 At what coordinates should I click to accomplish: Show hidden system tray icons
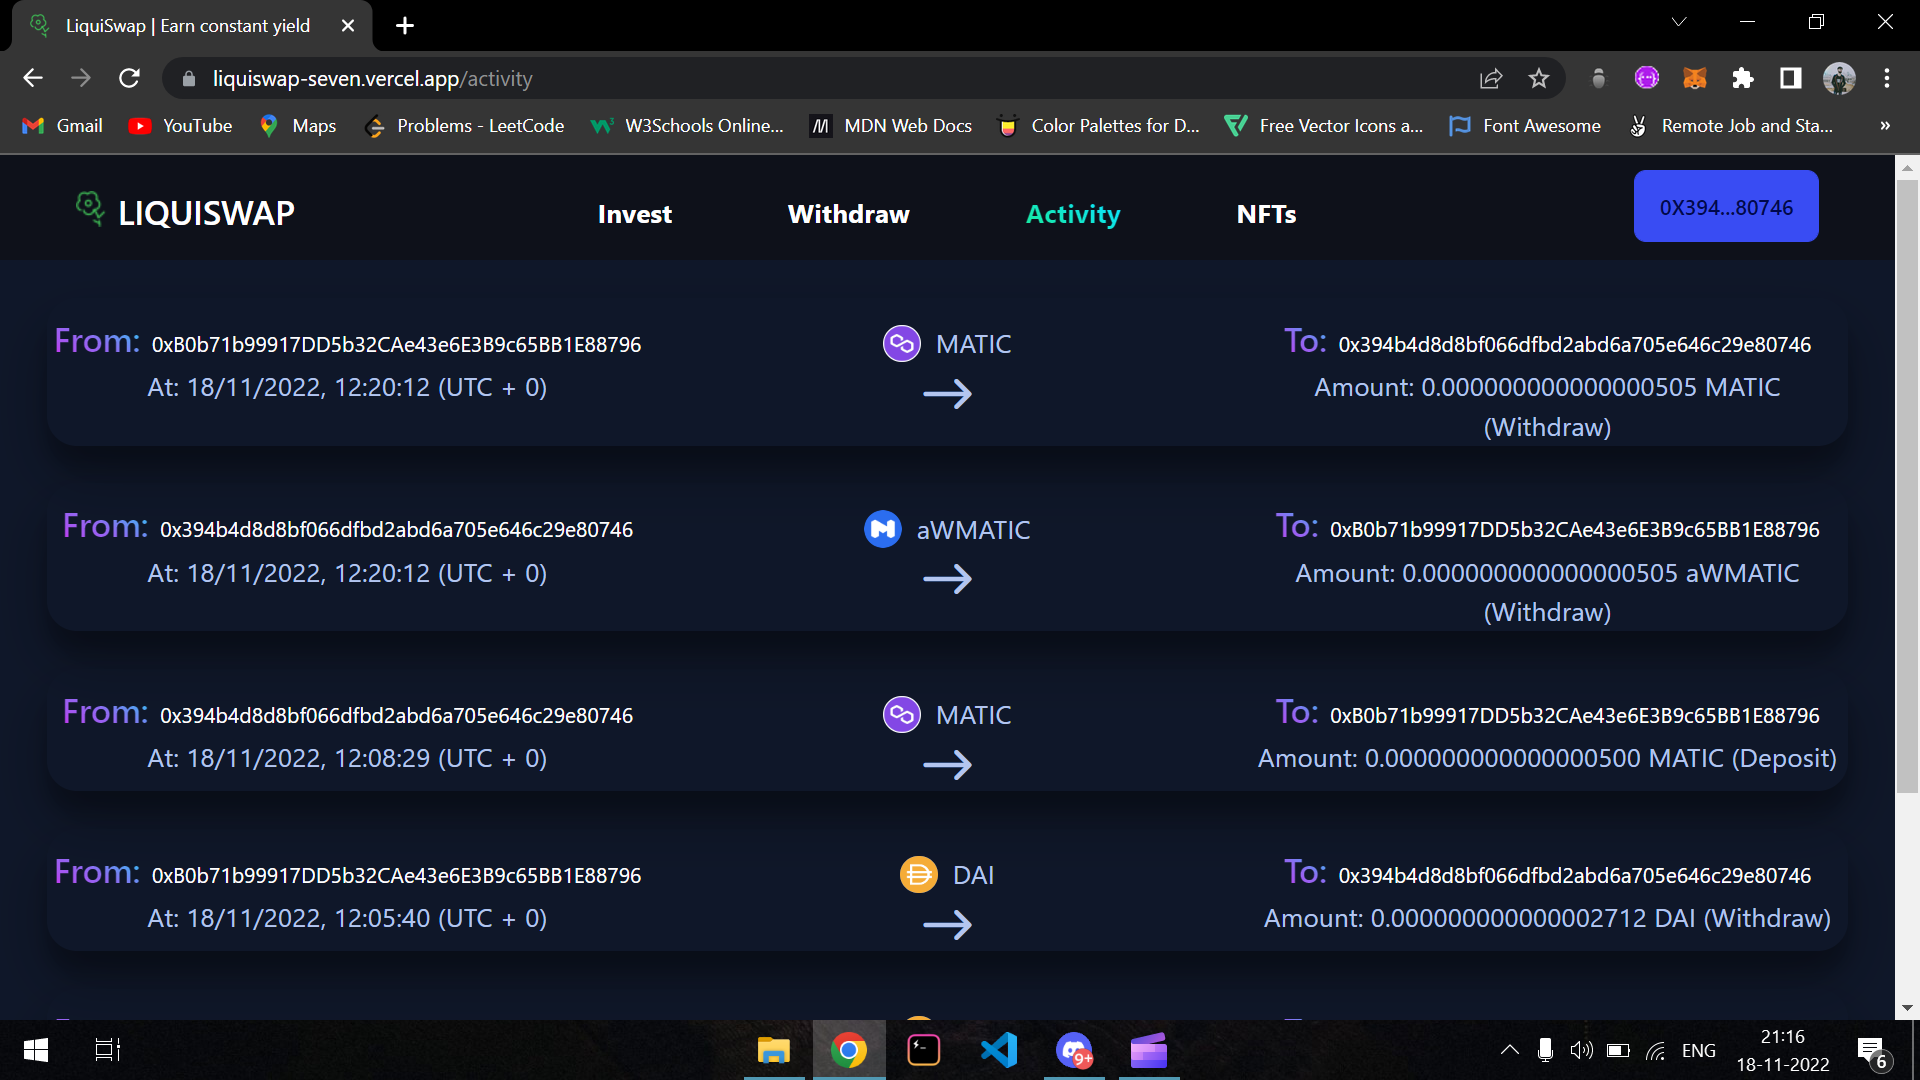pos(1509,1050)
